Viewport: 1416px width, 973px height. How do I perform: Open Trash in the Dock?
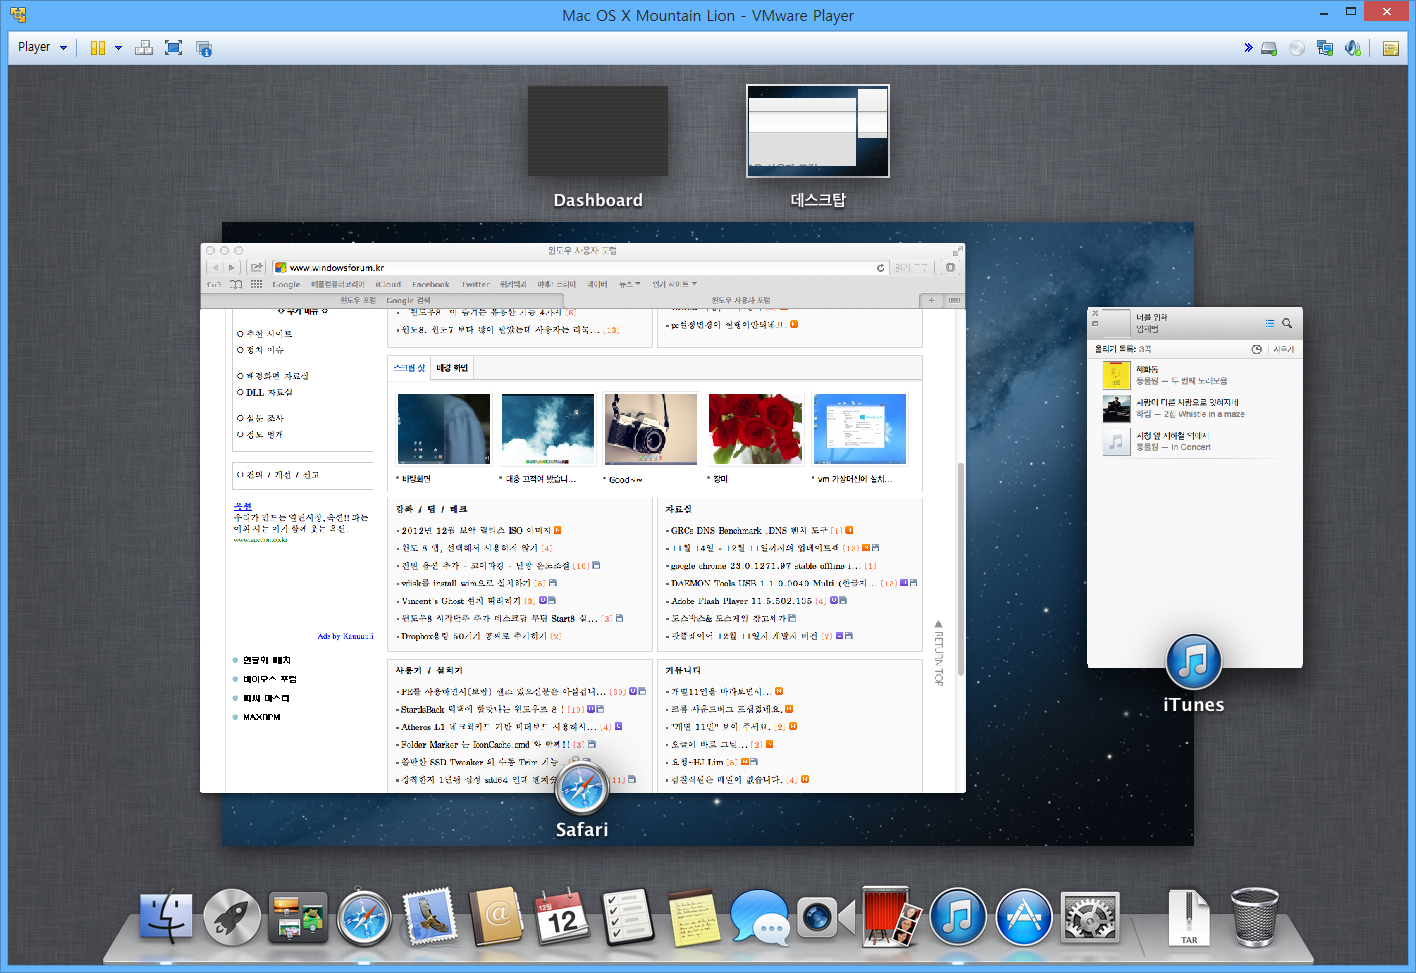(1254, 917)
